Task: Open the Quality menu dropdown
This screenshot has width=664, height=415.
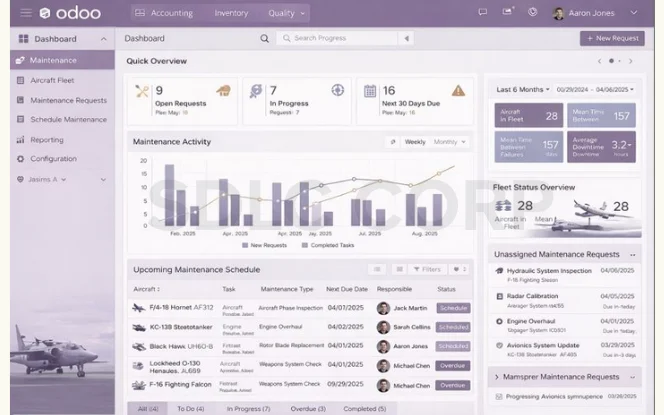Action: point(286,13)
